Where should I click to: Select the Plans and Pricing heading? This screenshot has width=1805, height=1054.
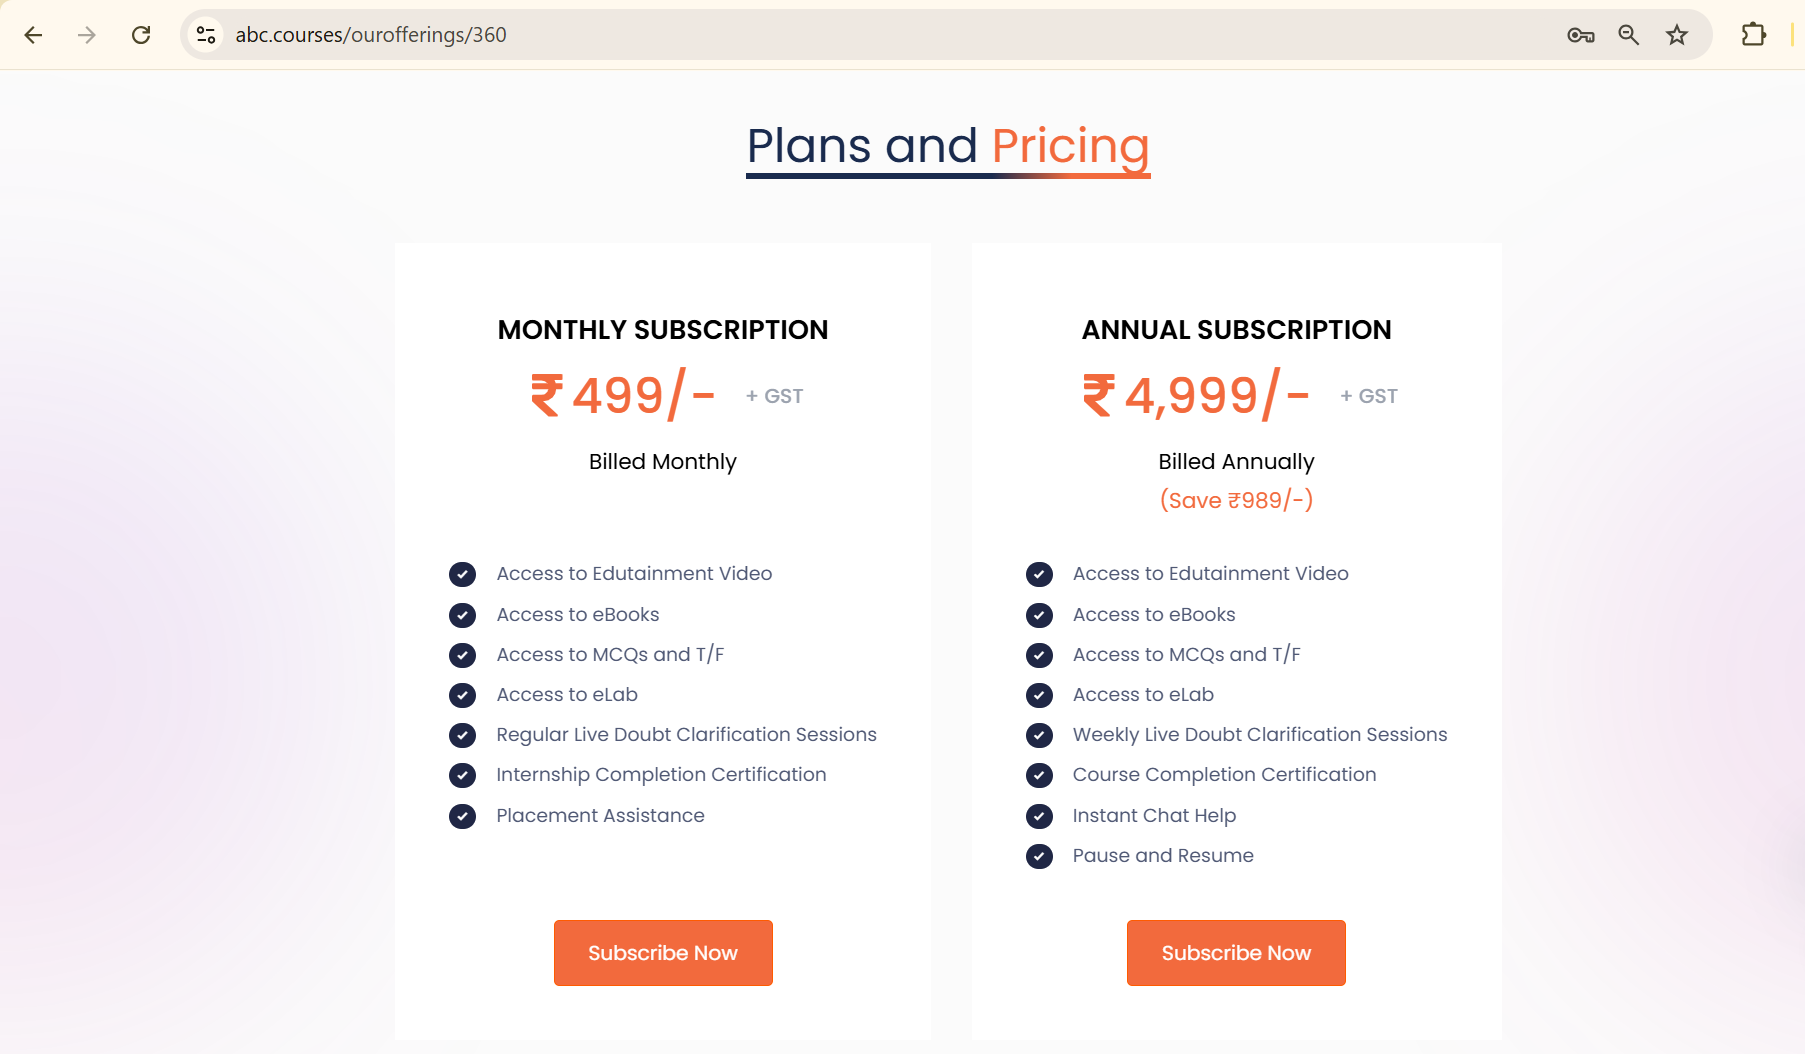click(x=948, y=146)
